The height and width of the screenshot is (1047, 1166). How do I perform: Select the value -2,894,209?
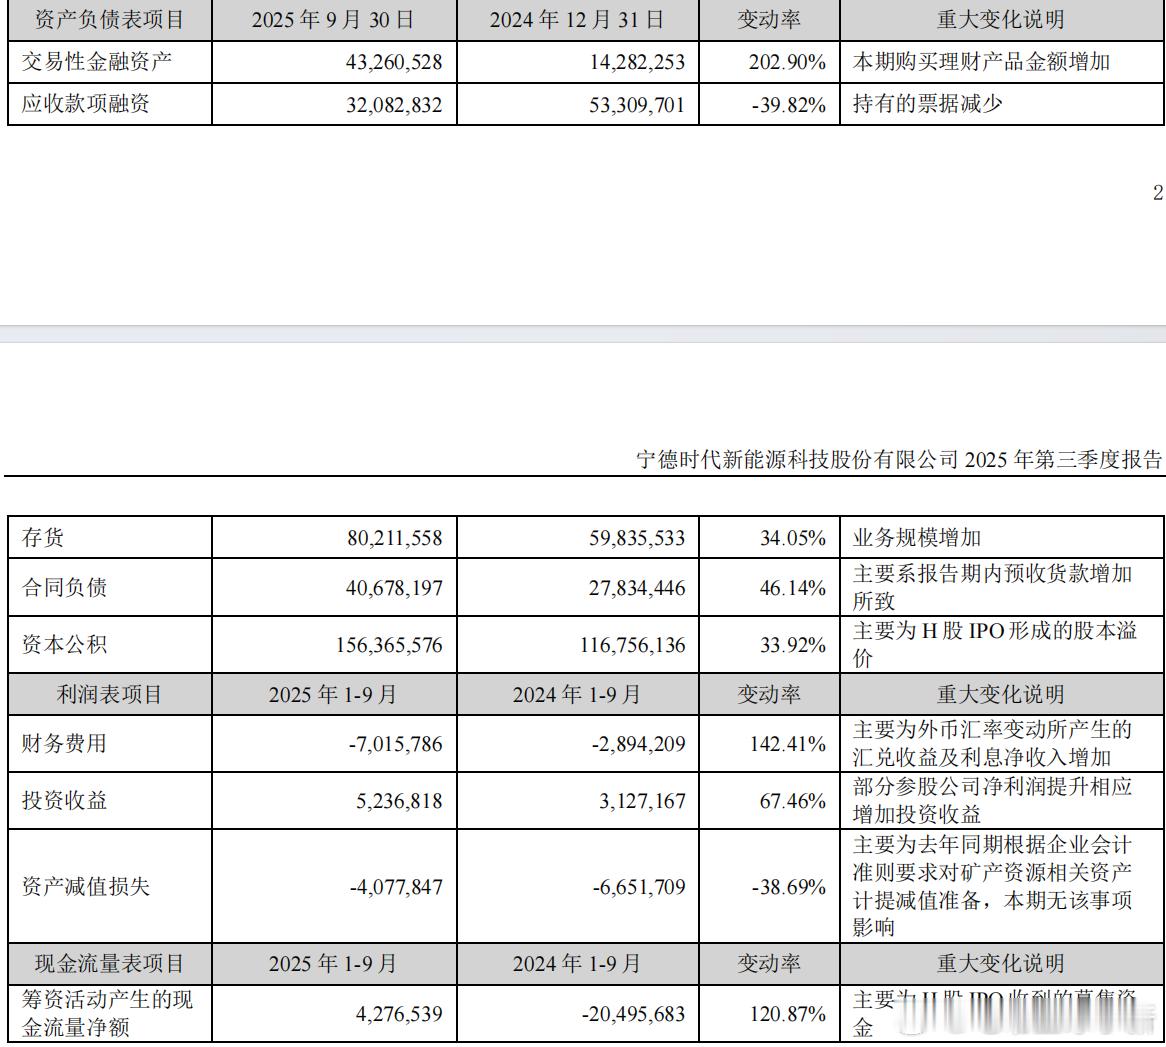point(639,744)
